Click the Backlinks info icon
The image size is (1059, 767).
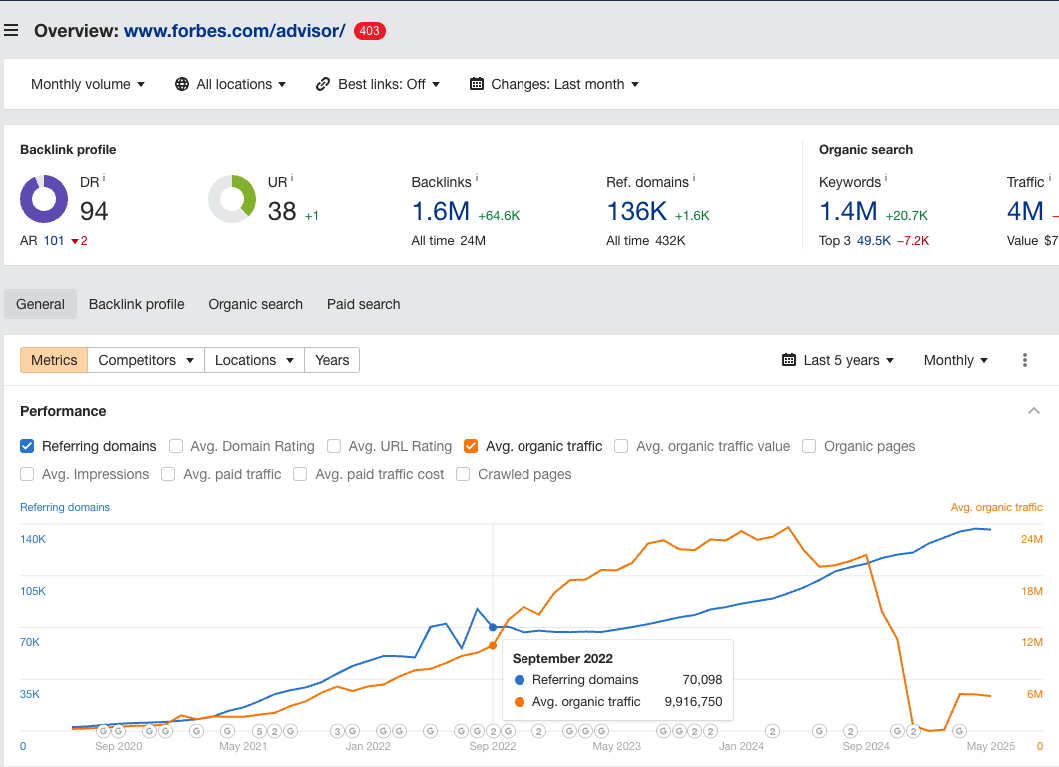point(477,178)
